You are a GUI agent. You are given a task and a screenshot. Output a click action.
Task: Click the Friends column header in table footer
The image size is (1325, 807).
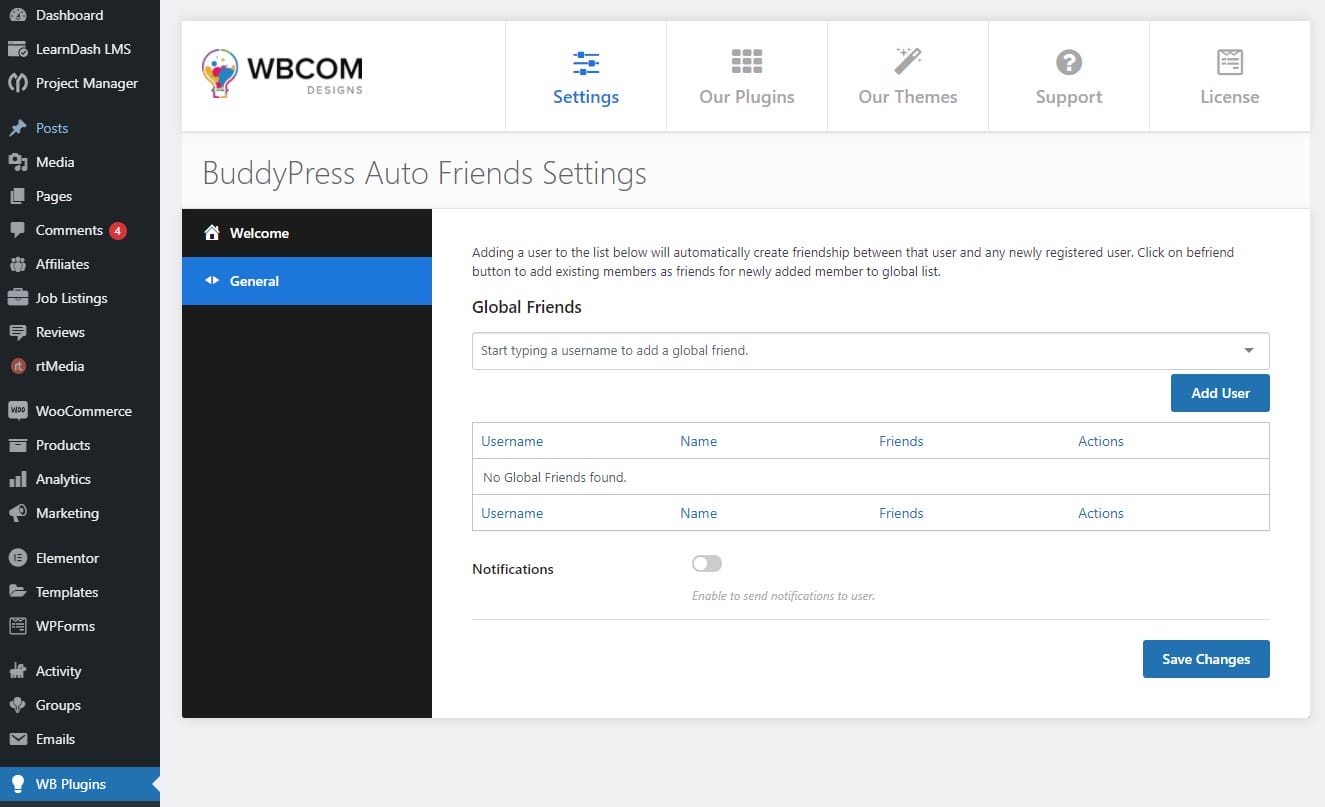(x=901, y=513)
